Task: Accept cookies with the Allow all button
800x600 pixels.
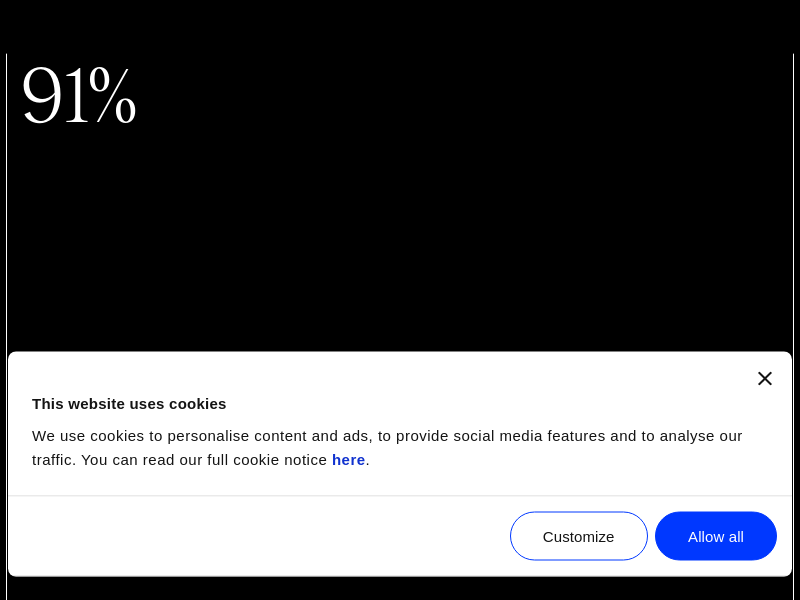Action: 715,536
